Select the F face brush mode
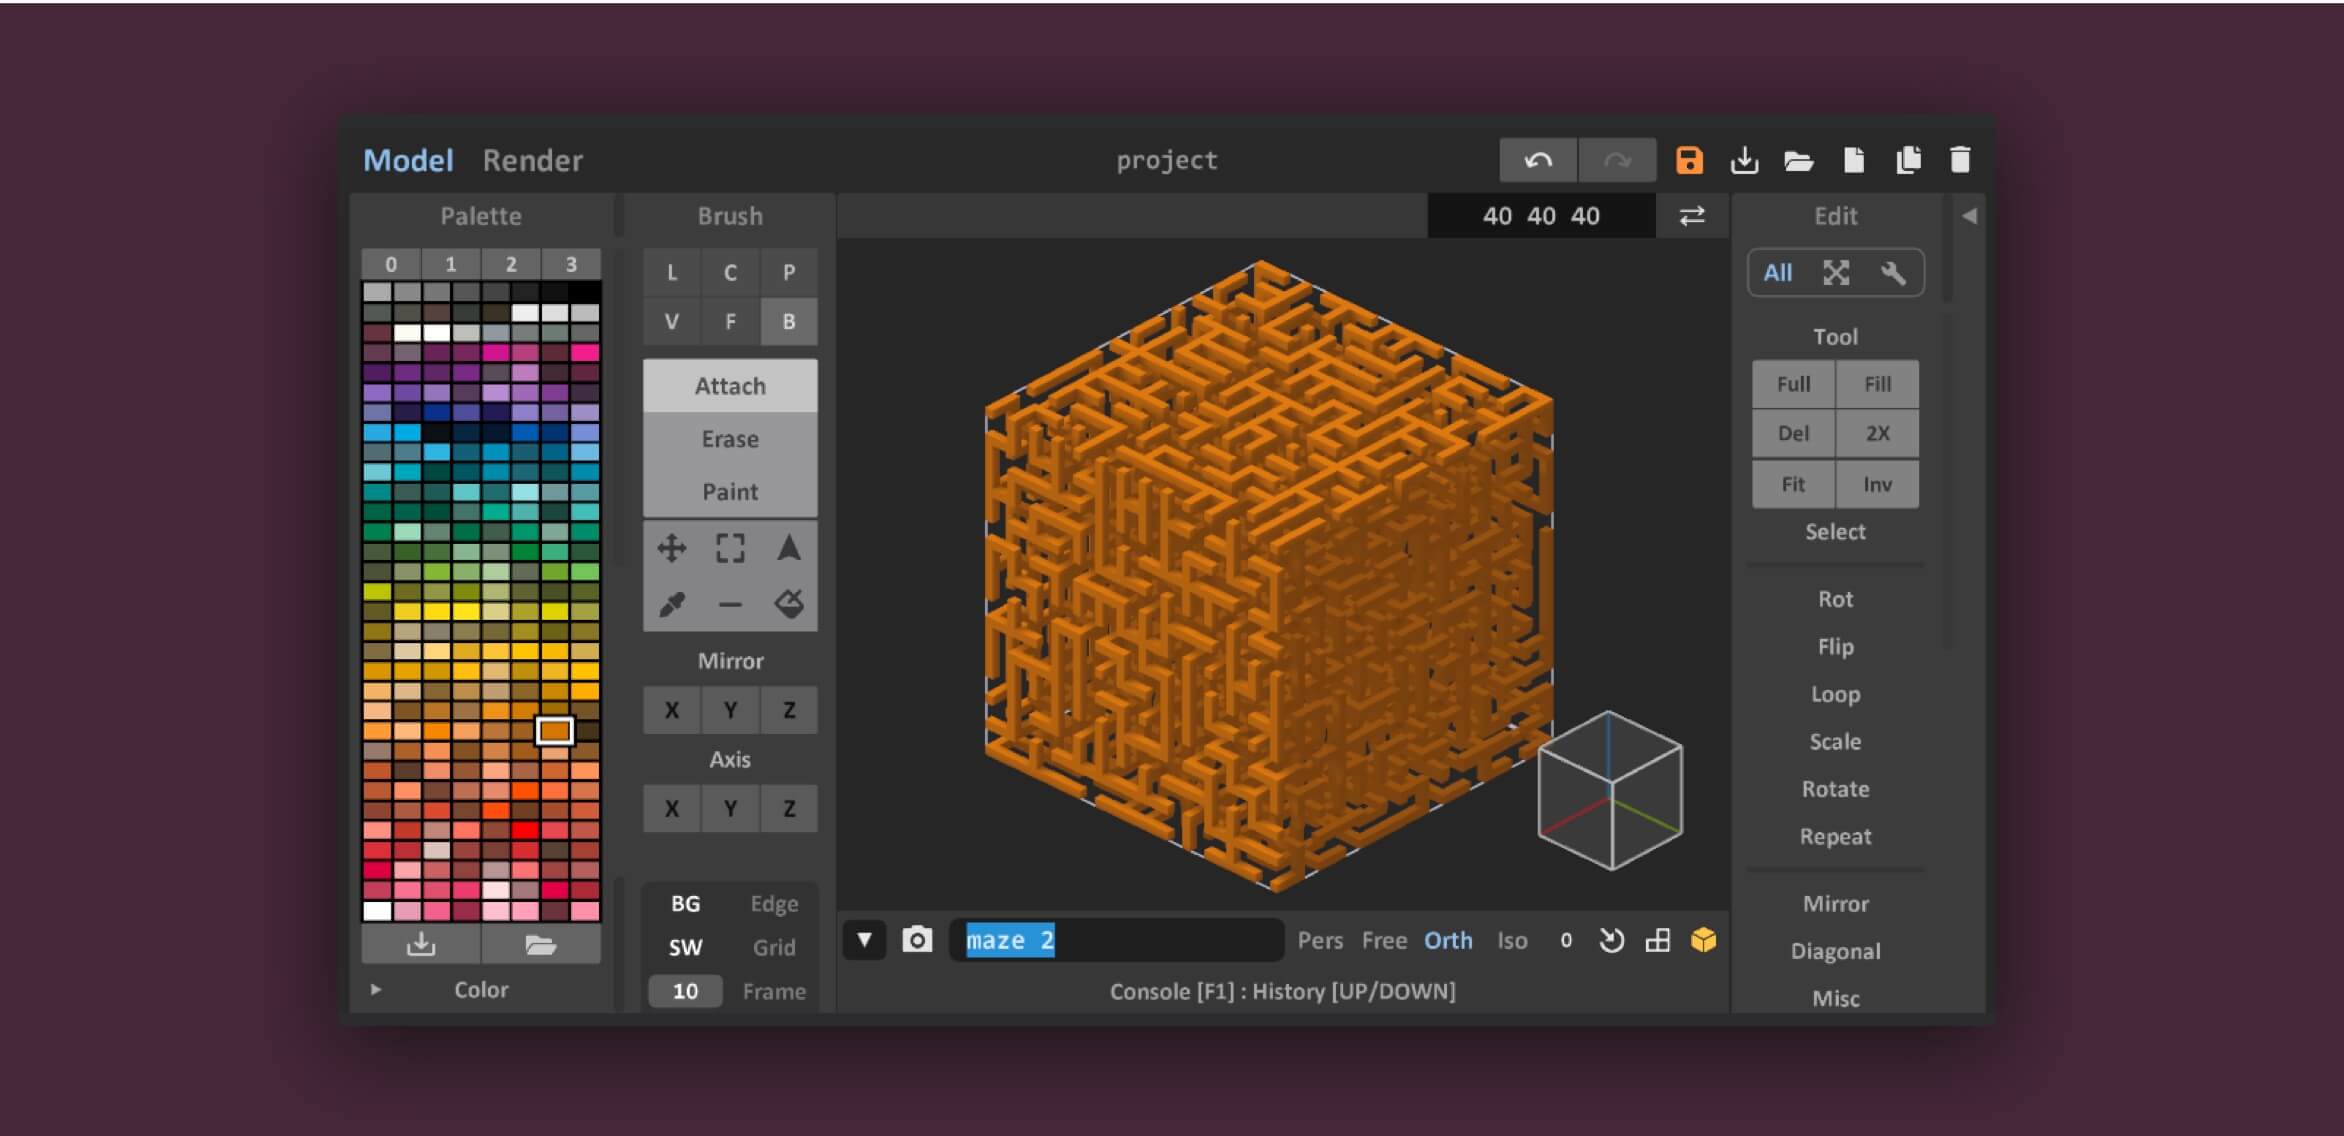This screenshot has width=2344, height=1136. 730,321
